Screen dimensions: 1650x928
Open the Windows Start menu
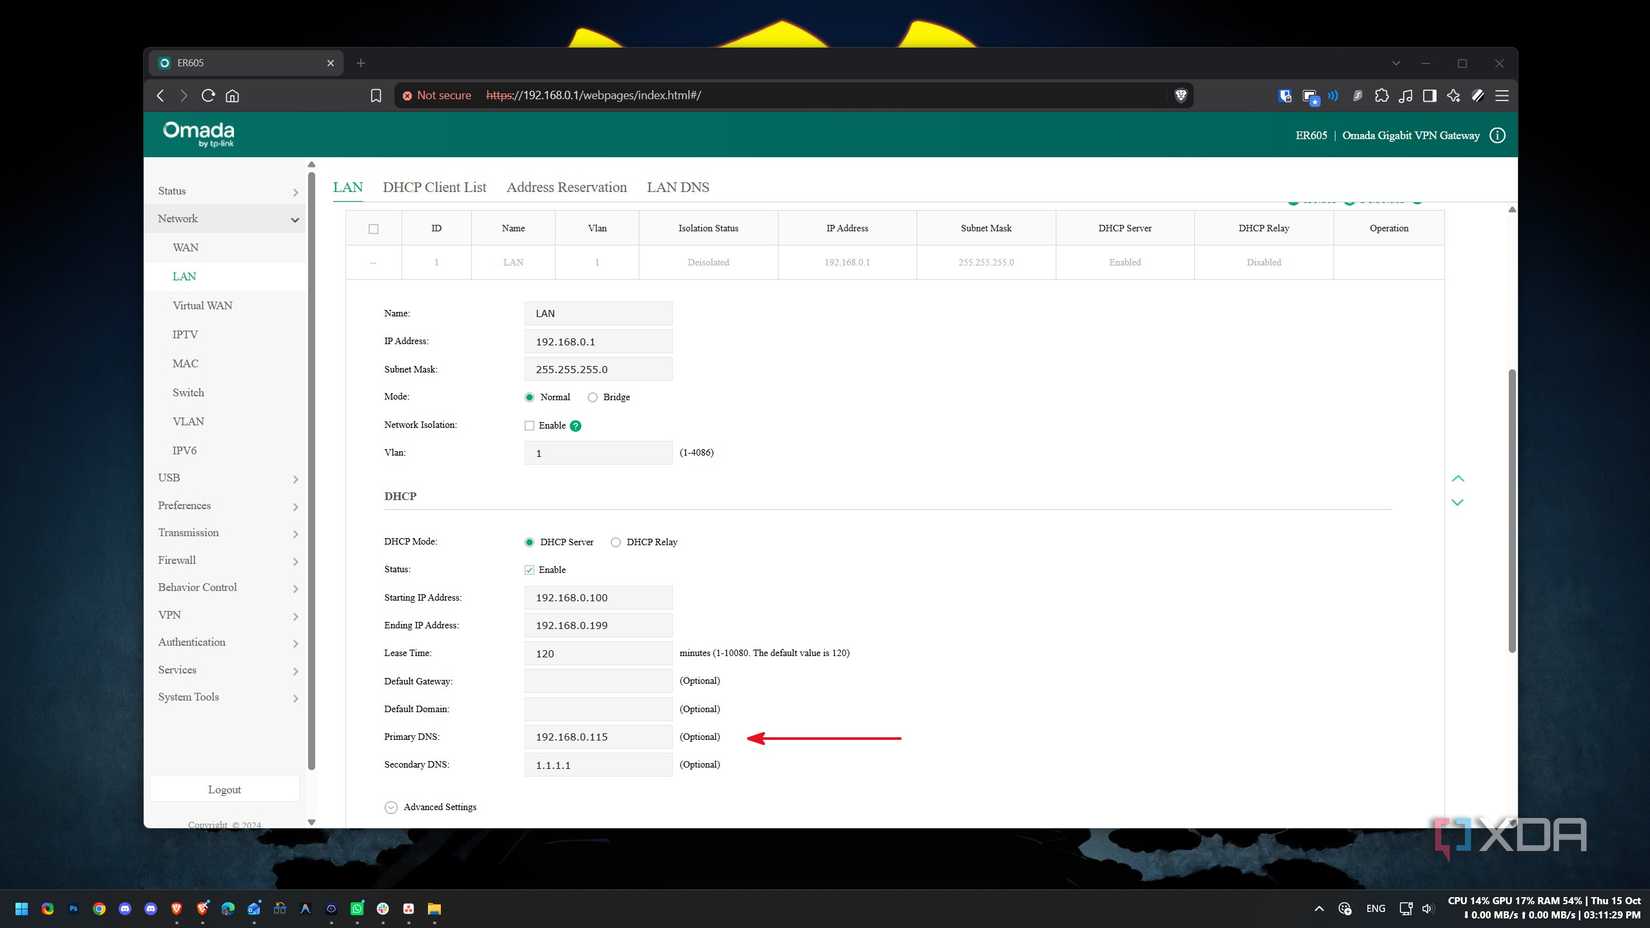coord(21,909)
